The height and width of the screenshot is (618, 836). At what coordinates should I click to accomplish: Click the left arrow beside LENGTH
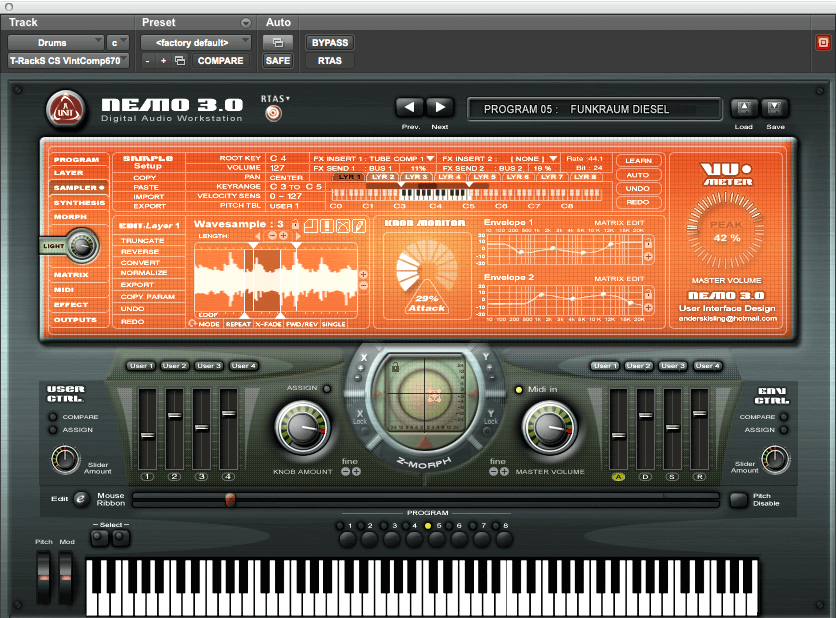[258, 236]
